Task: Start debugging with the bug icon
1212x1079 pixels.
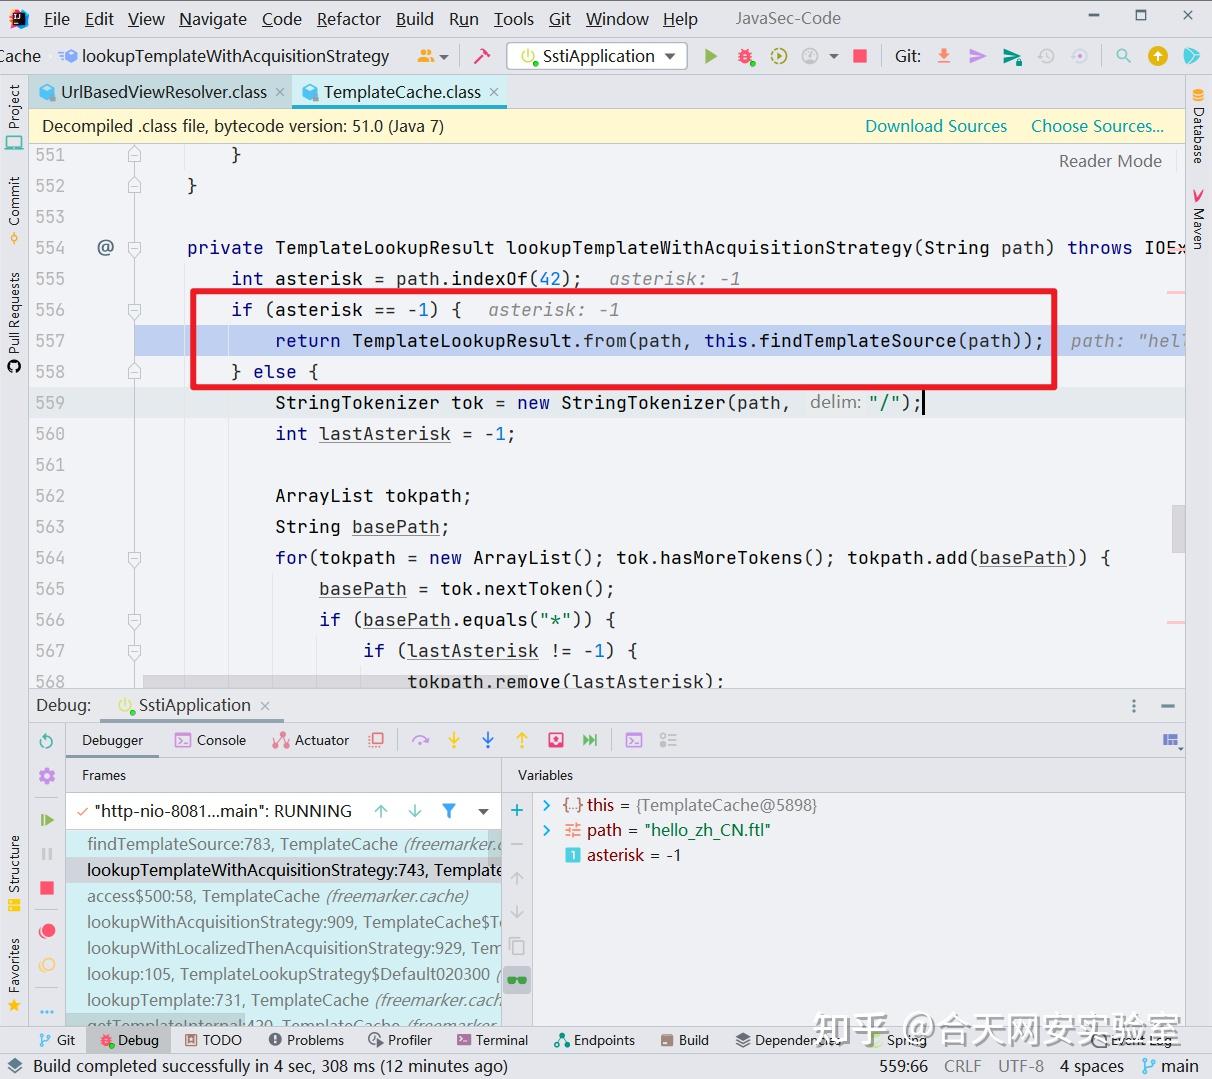Action: pos(745,56)
